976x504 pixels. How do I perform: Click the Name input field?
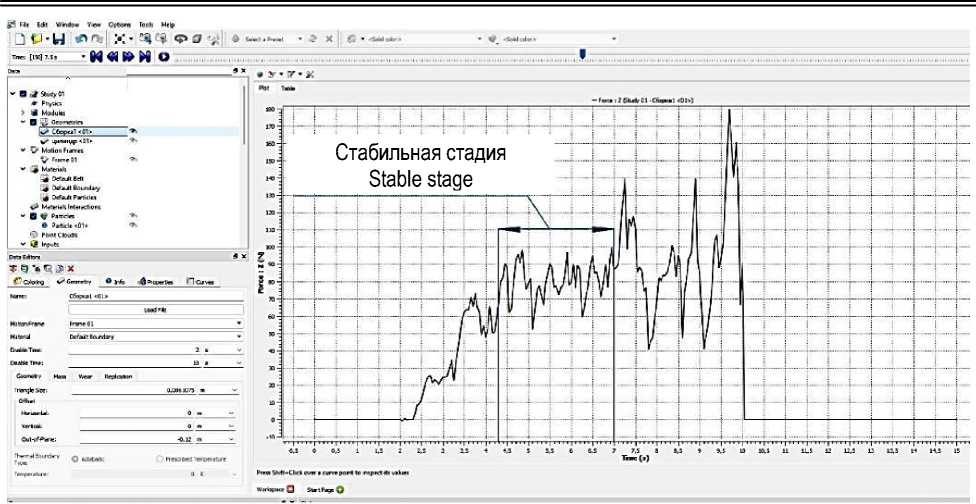tap(156, 296)
